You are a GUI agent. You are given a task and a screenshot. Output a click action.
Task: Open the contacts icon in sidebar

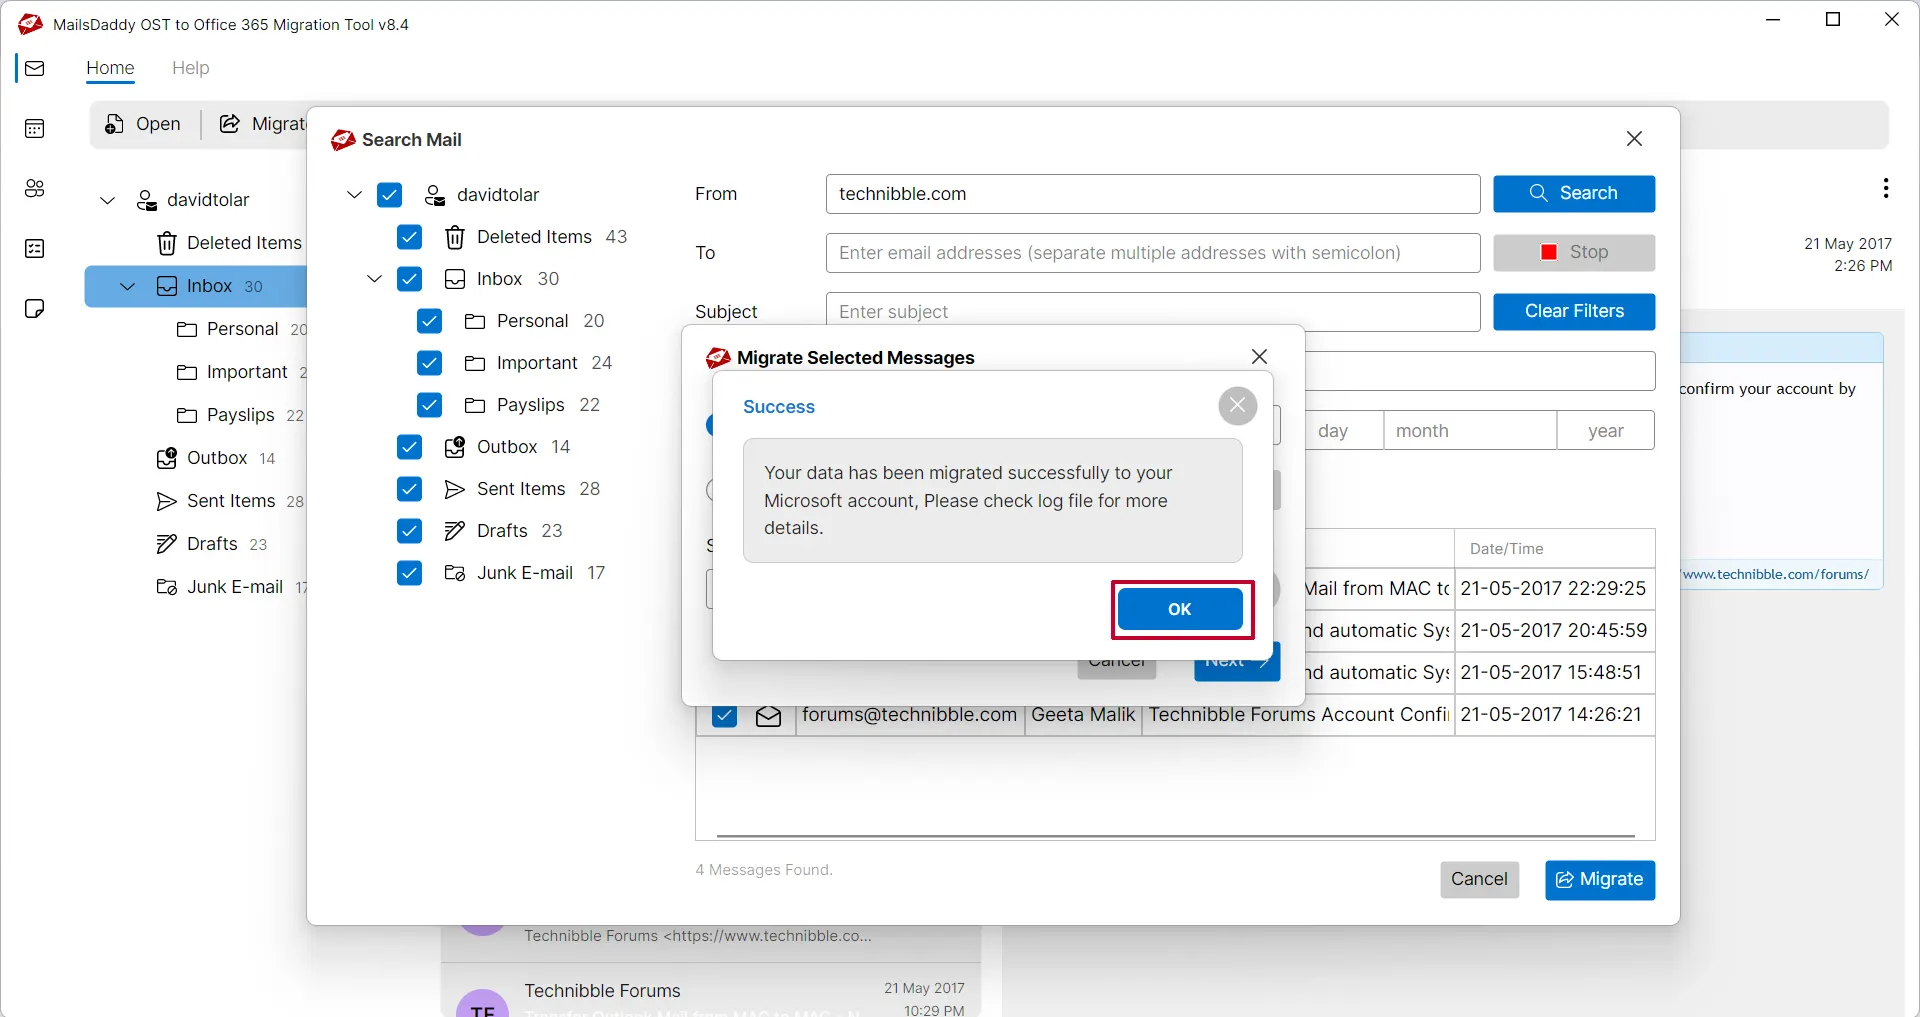[x=35, y=189]
